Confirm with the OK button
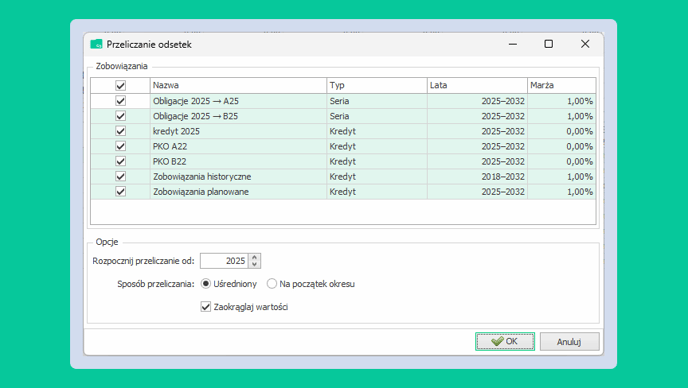688x388 pixels. pos(505,341)
